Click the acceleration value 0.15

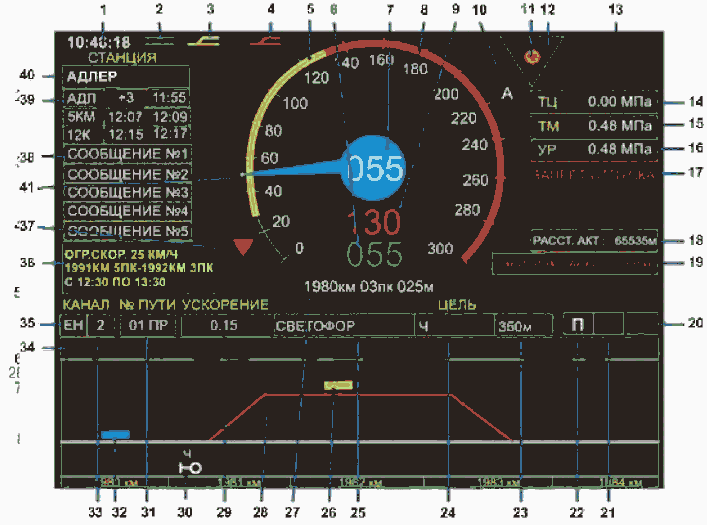coord(224,325)
